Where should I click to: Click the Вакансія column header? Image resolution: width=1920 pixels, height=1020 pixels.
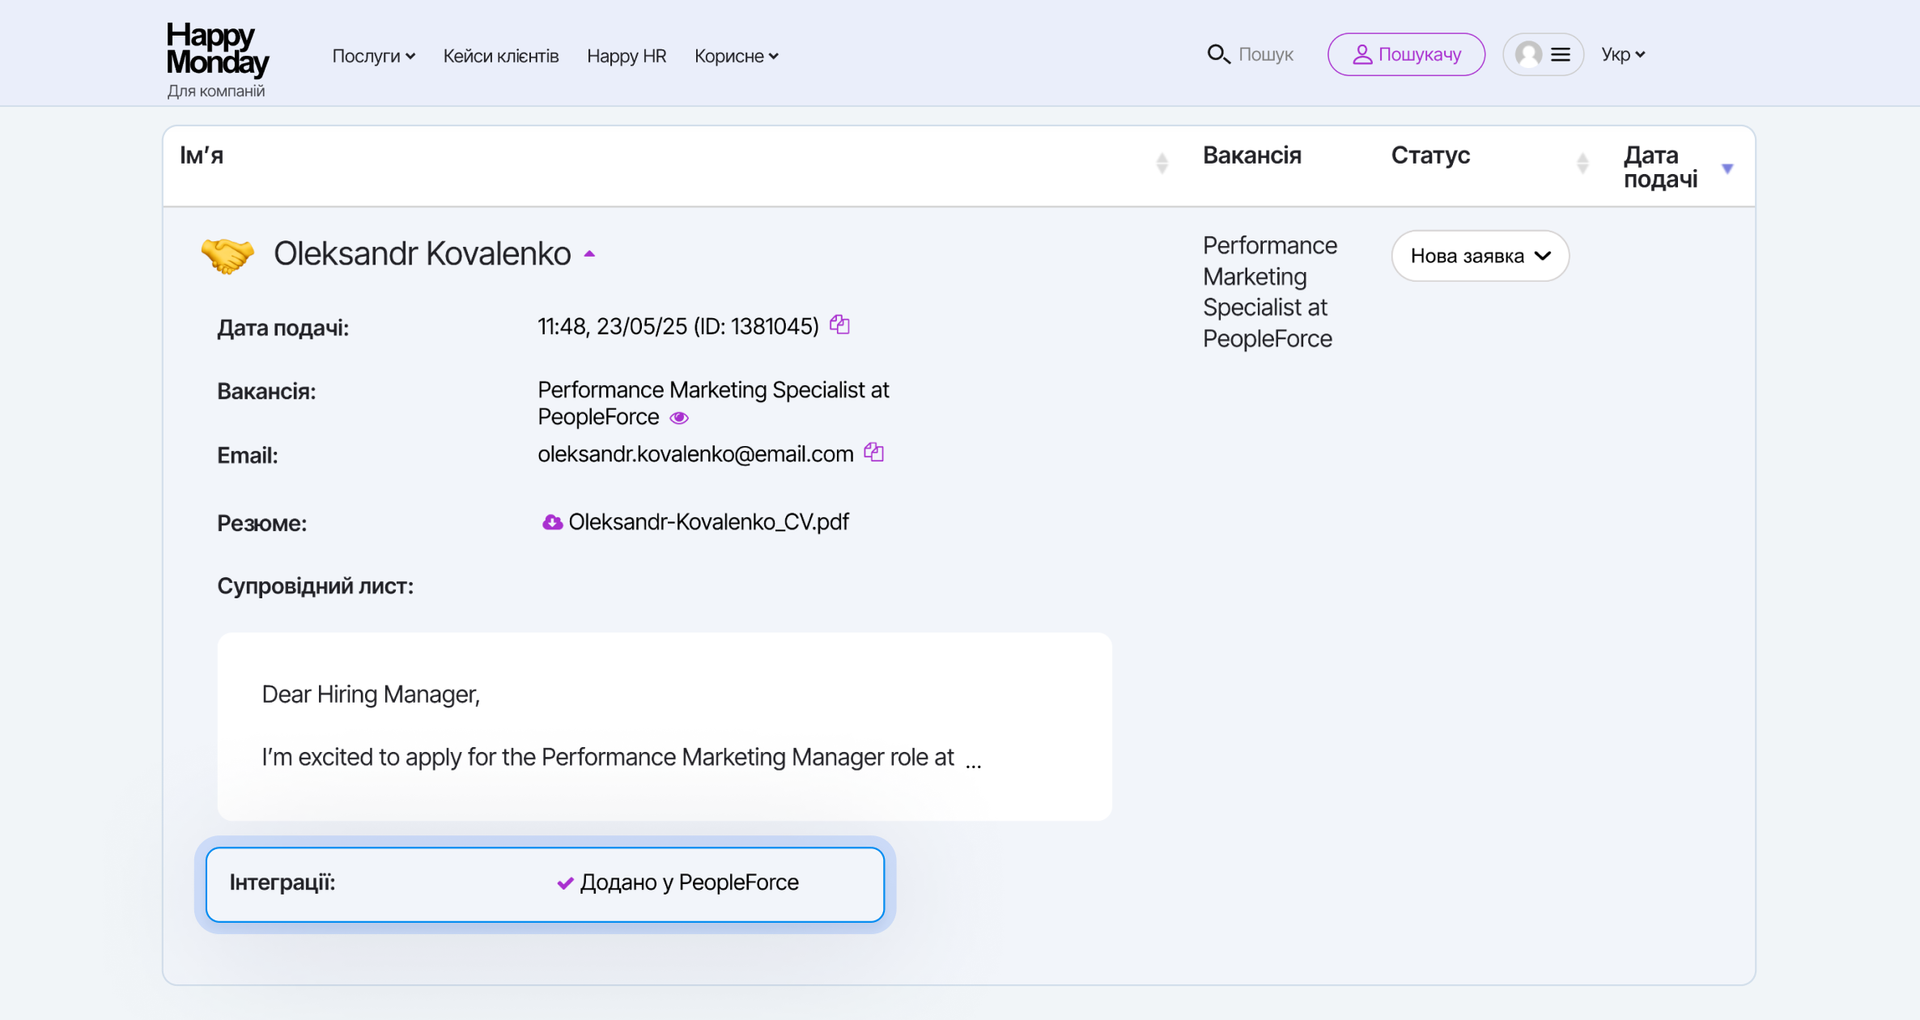click(x=1252, y=155)
